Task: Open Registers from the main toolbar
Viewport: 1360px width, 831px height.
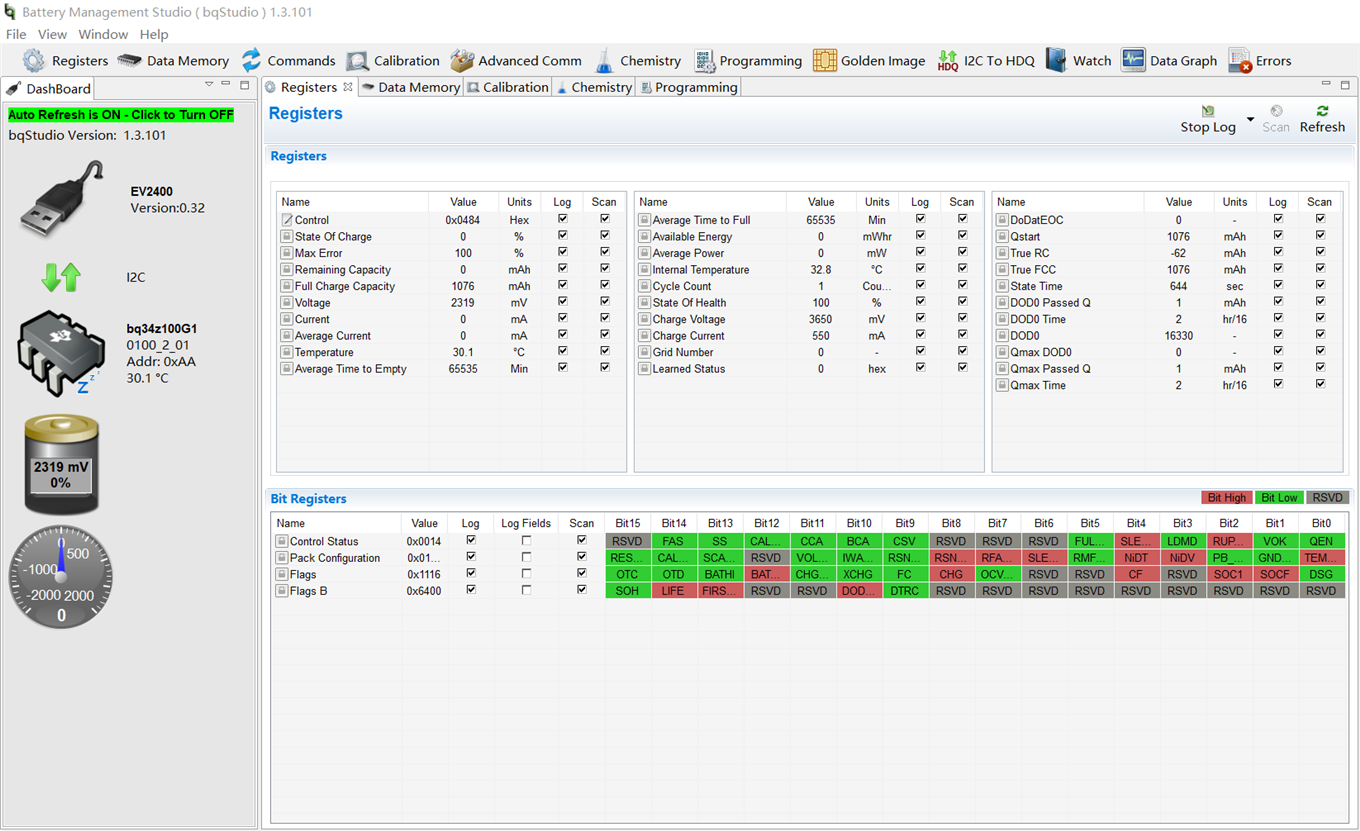Action: click(x=66, y=61)
